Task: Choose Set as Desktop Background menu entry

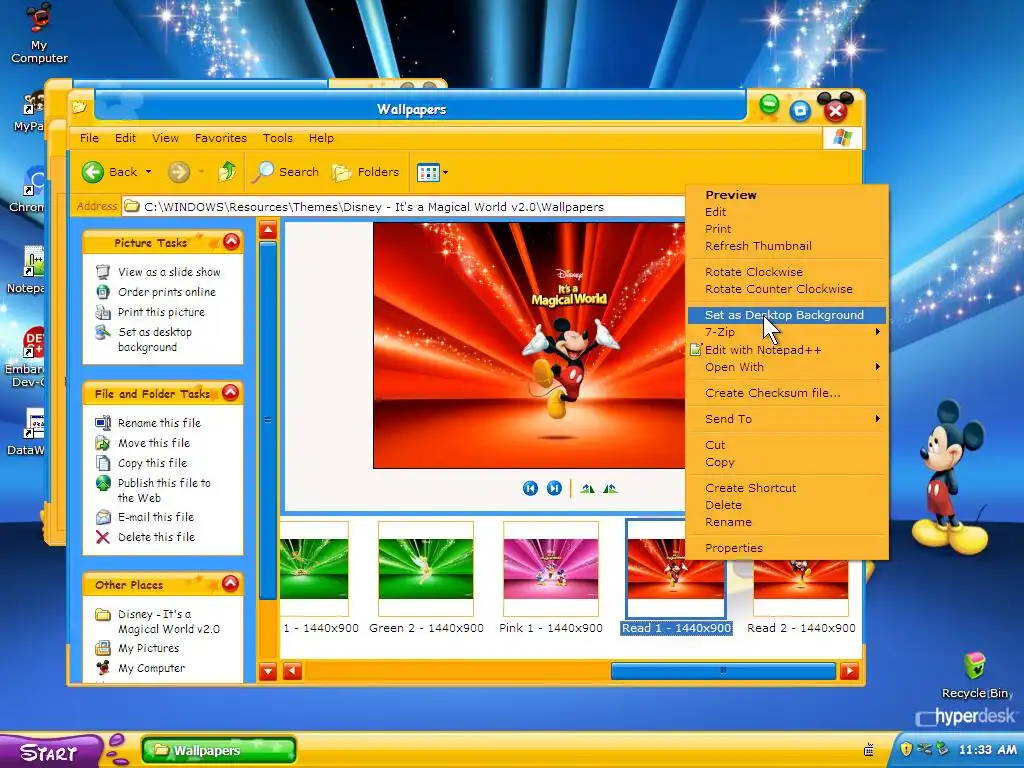Action: pos(786,315)
